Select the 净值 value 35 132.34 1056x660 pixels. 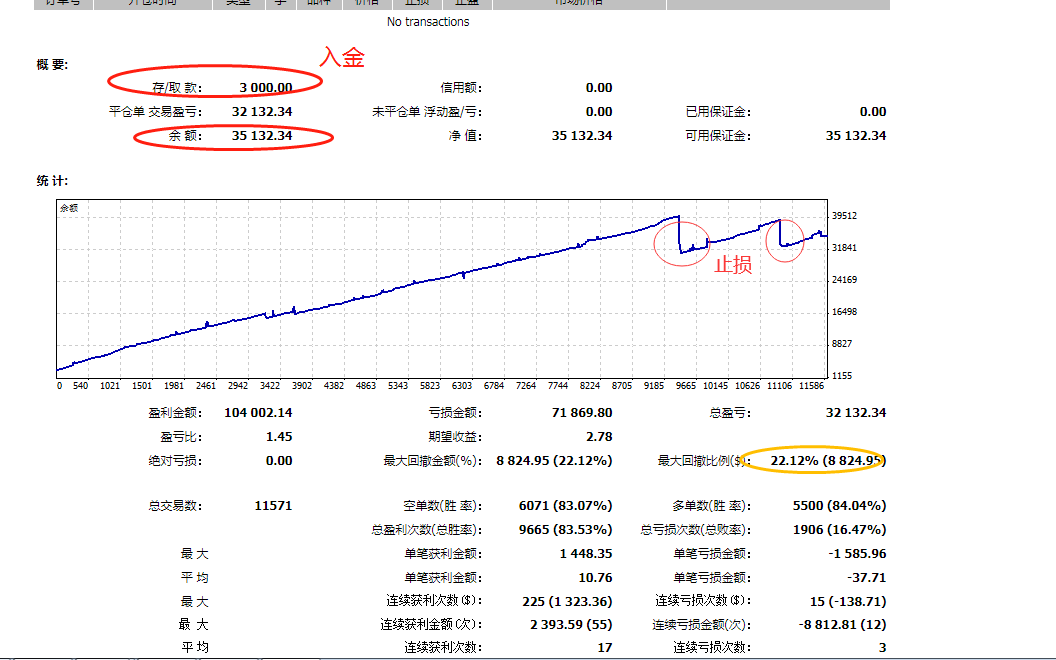pyautogui.click(x=582, y=135)
